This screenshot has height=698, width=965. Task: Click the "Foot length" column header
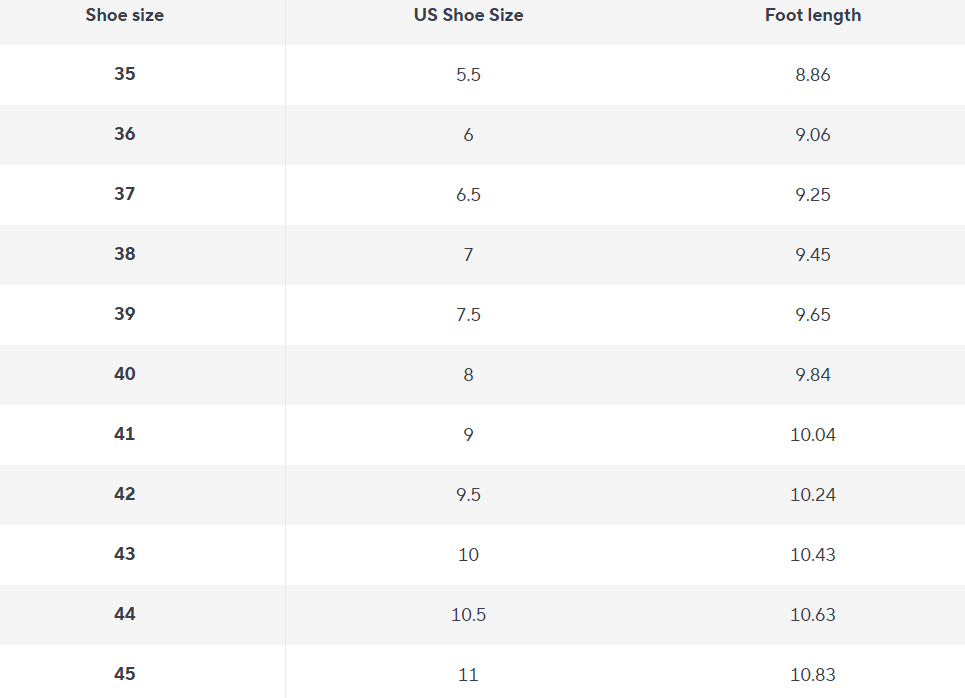[x=812, y=15]
